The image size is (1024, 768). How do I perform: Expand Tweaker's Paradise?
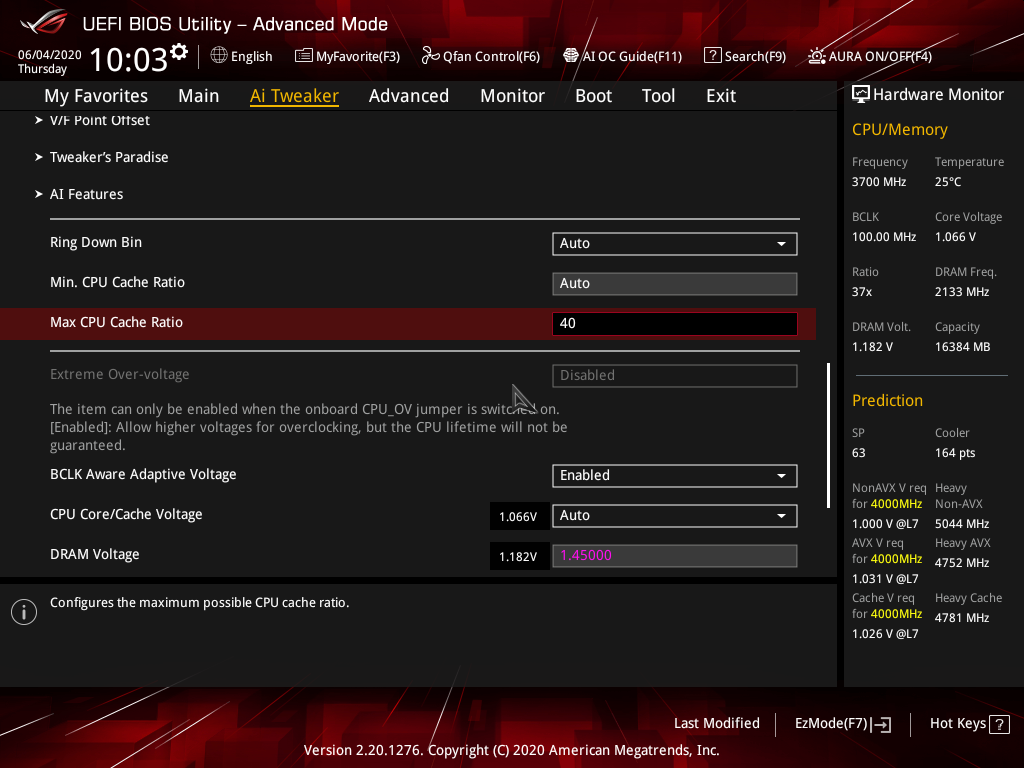(x=110, y=157)
